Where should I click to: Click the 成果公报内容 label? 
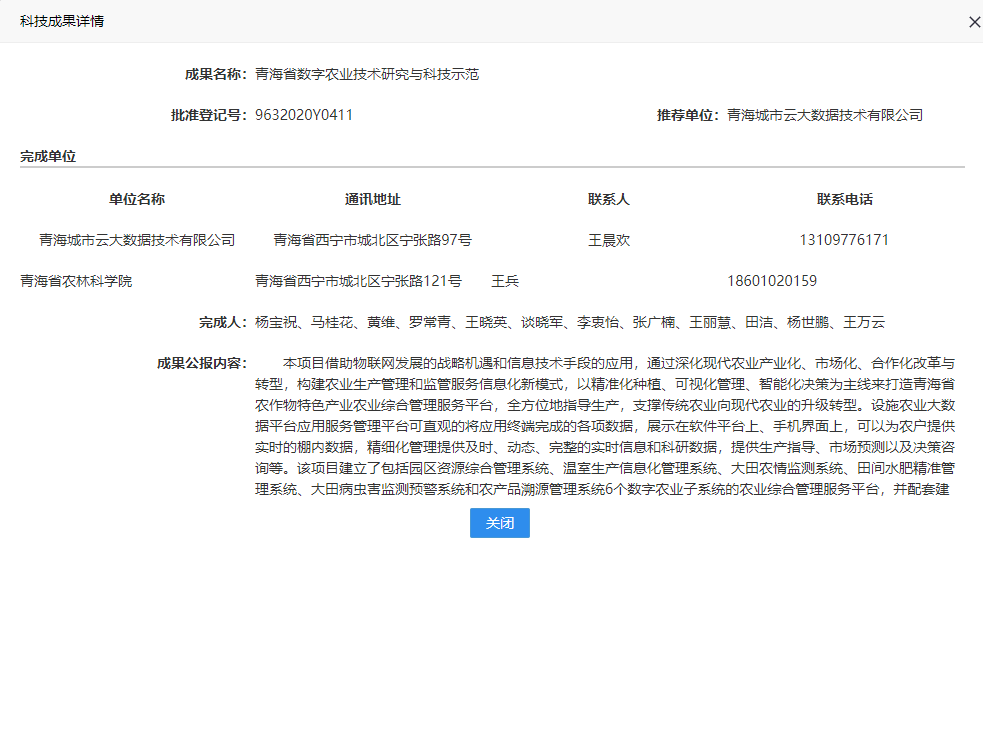coord(202,363)
